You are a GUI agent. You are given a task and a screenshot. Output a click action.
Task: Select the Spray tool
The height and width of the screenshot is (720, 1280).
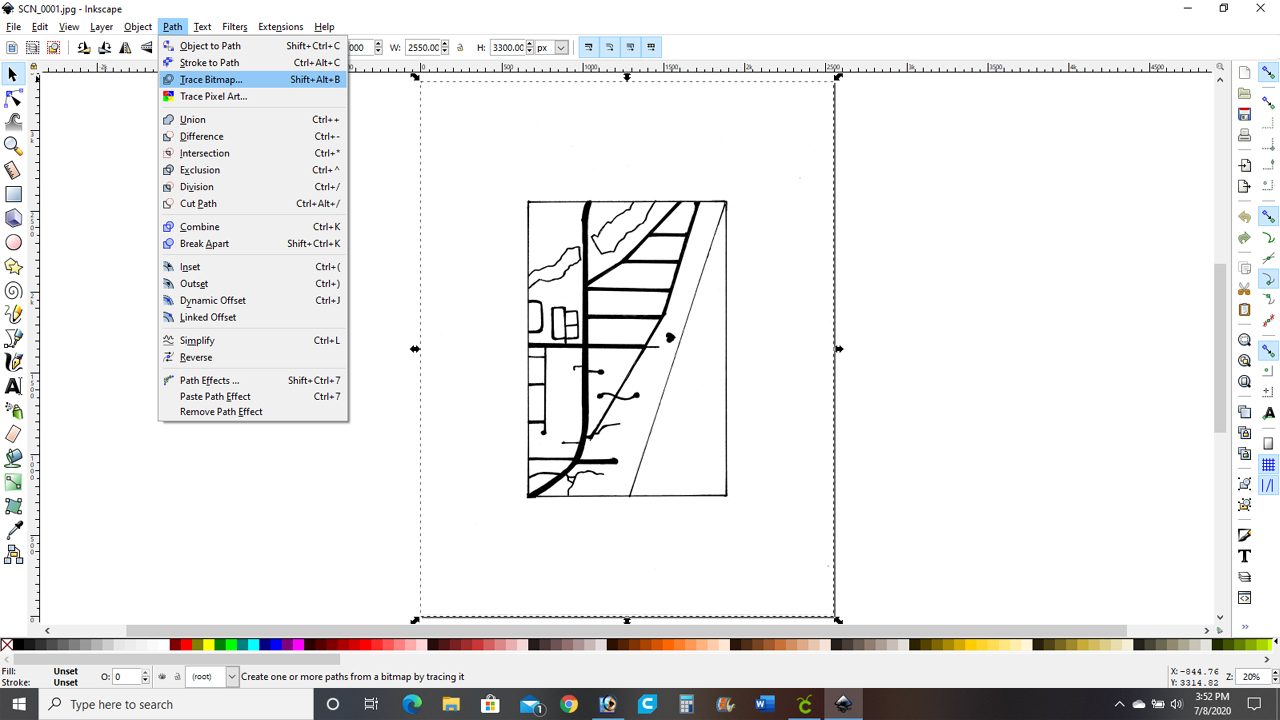(x=13, y=410)
